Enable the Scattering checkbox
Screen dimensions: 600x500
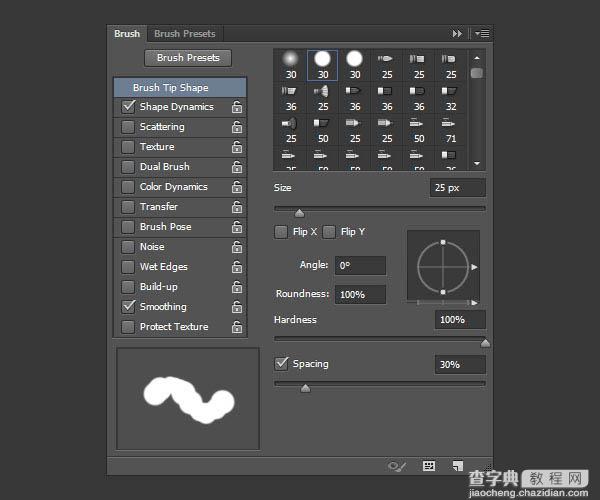[x=128, y=127]
